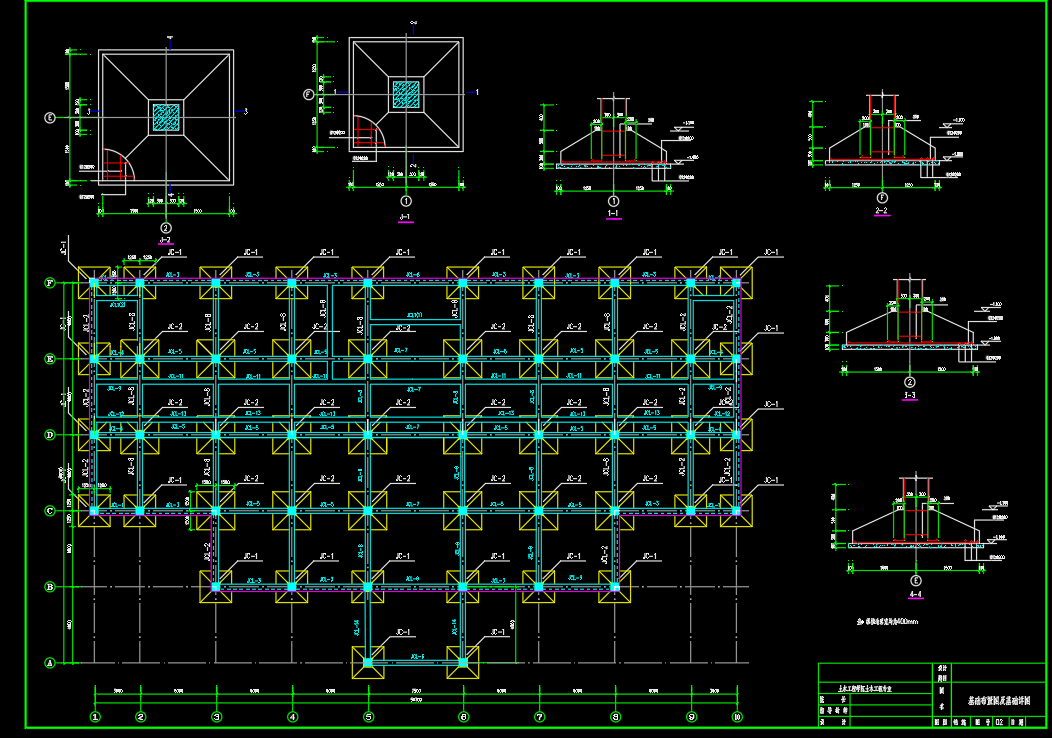This screenshot has height=738, width=1052.
Task: Select the 1-1 section title label
Action: (613, 214)
